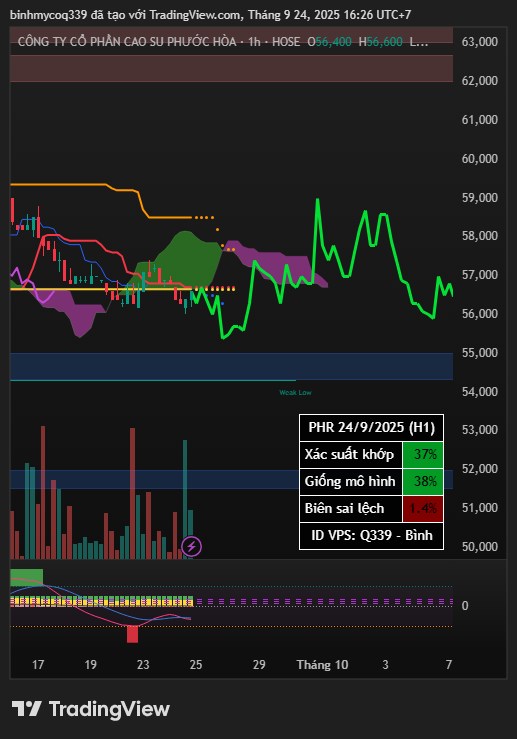The width and height of the screenshot is (517, 739).
Task: Click the green 38% pattern similarity cell
Action: (423, 481)
